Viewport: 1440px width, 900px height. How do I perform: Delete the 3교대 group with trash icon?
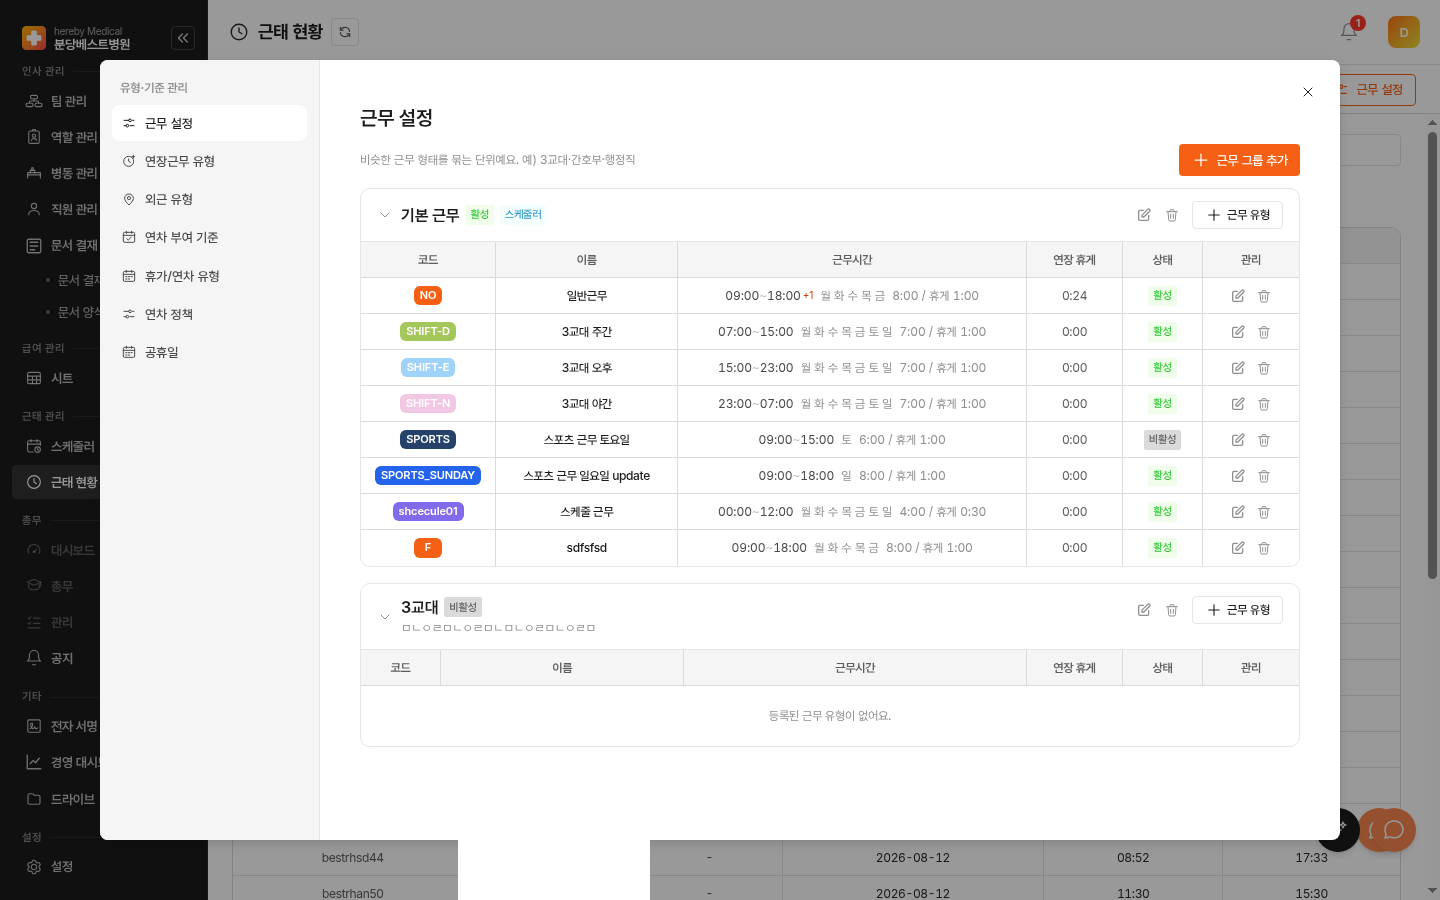(x=1172, y=610)
